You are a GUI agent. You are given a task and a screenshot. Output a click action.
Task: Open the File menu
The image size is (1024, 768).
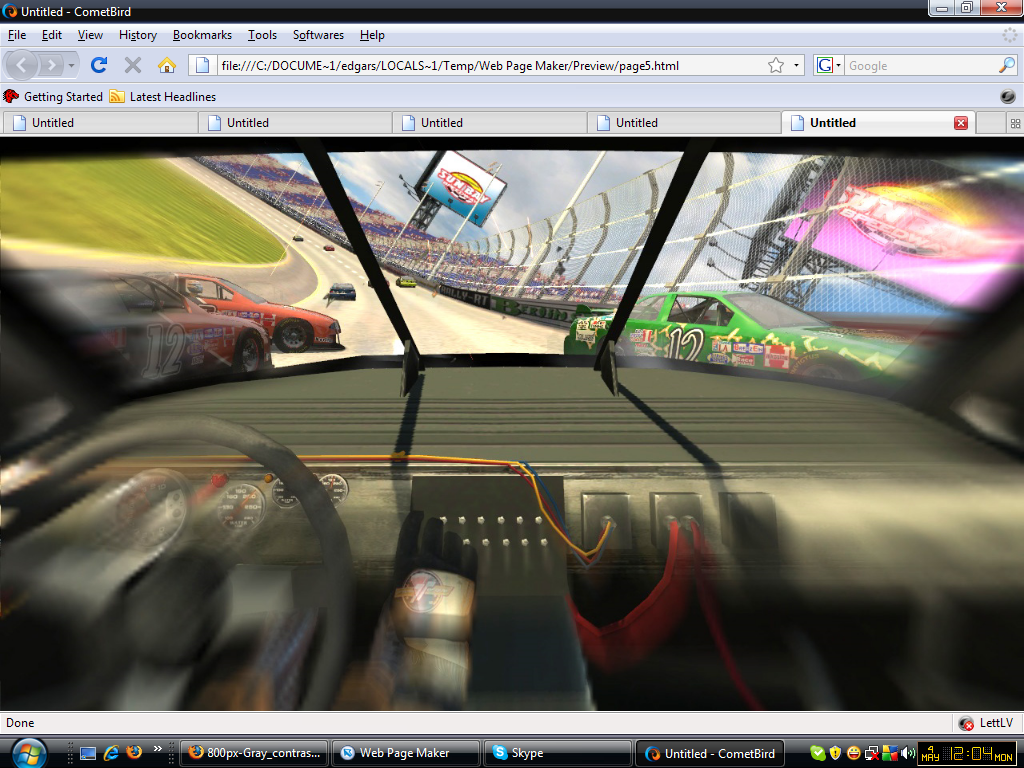[x=17, y=35]
